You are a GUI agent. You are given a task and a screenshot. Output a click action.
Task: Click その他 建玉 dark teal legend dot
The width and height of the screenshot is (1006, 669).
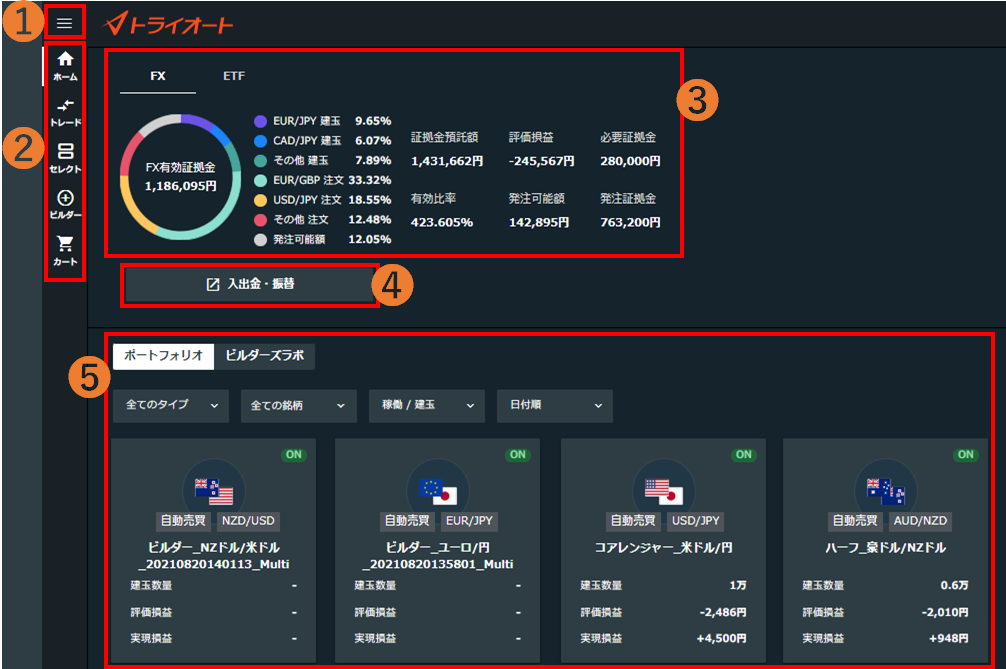click(x=260, y=160)
